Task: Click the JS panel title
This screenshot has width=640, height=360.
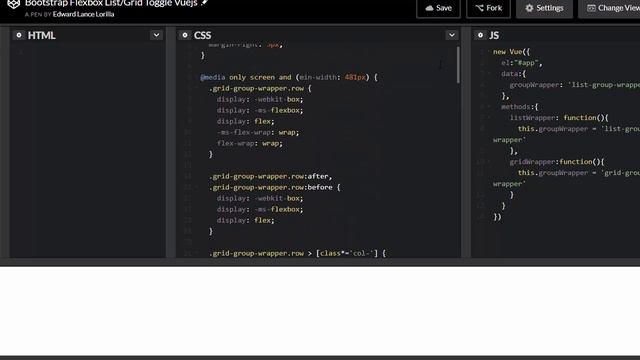Action: 494,36
